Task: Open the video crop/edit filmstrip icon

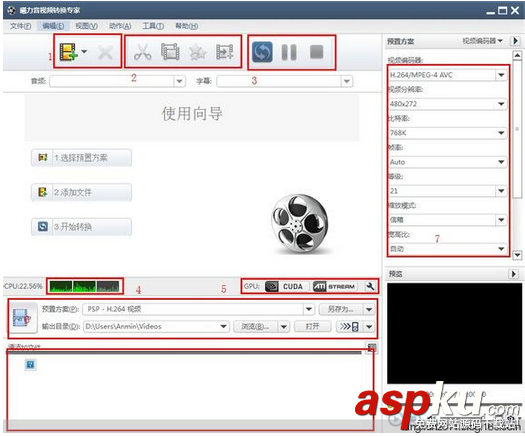Action: pos(170,52)
